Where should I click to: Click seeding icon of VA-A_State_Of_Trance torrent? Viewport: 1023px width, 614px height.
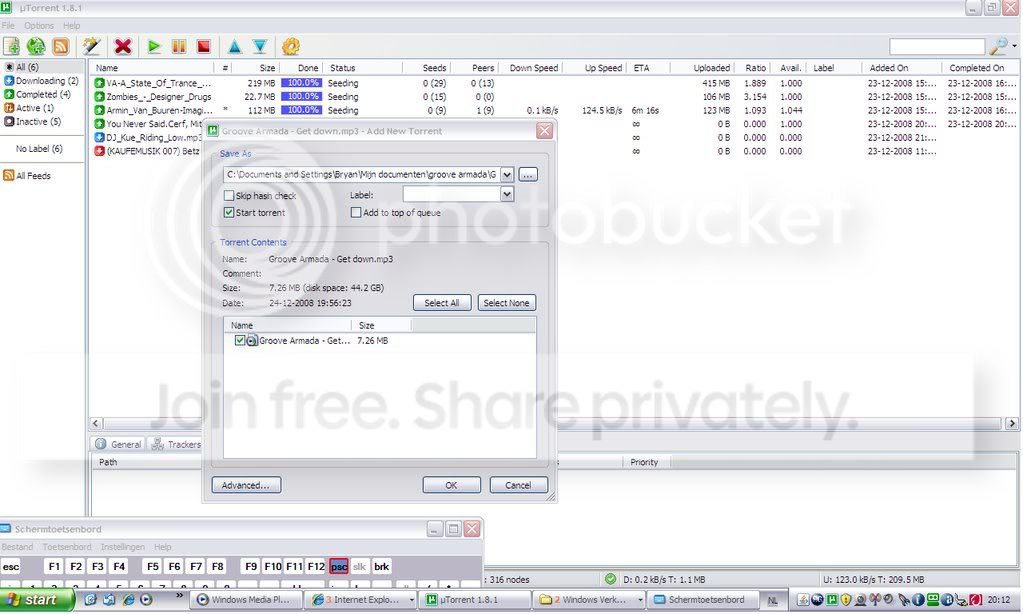click(99, 84)
